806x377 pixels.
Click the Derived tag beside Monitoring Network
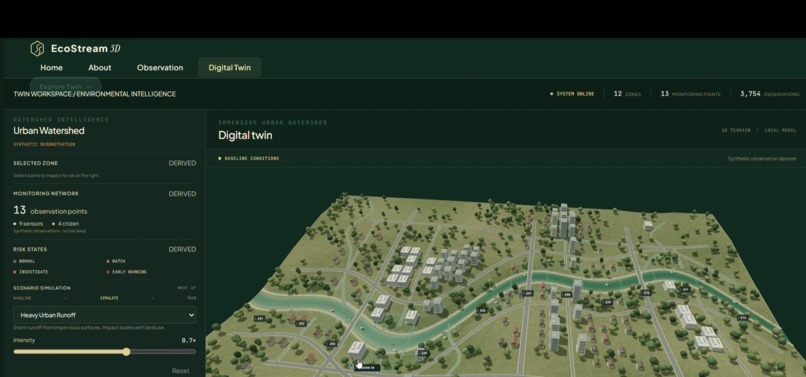(x=182, y=194)
